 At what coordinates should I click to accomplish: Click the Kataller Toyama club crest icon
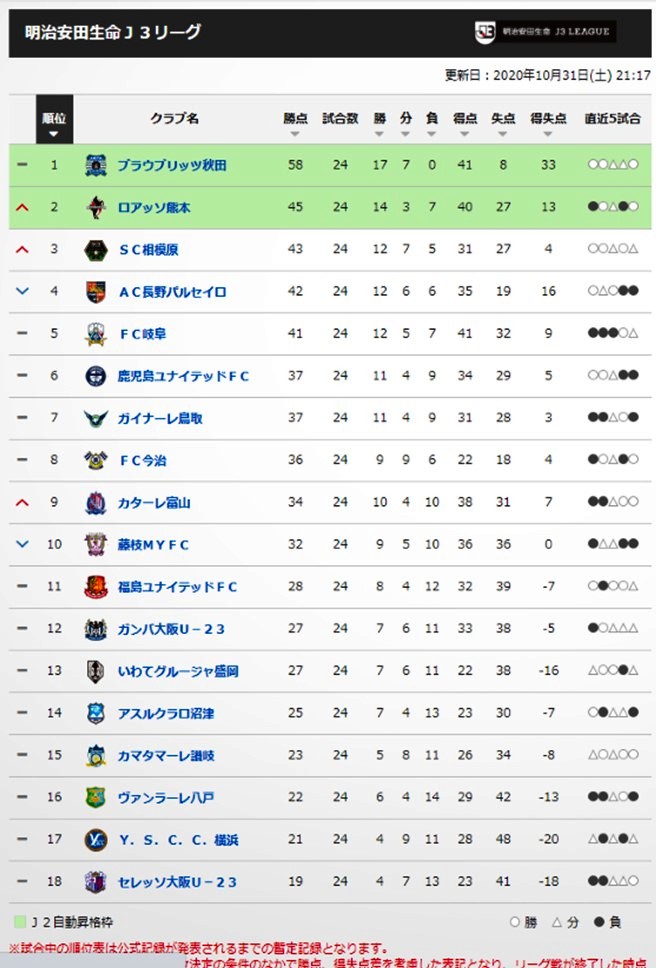[96, 503]
